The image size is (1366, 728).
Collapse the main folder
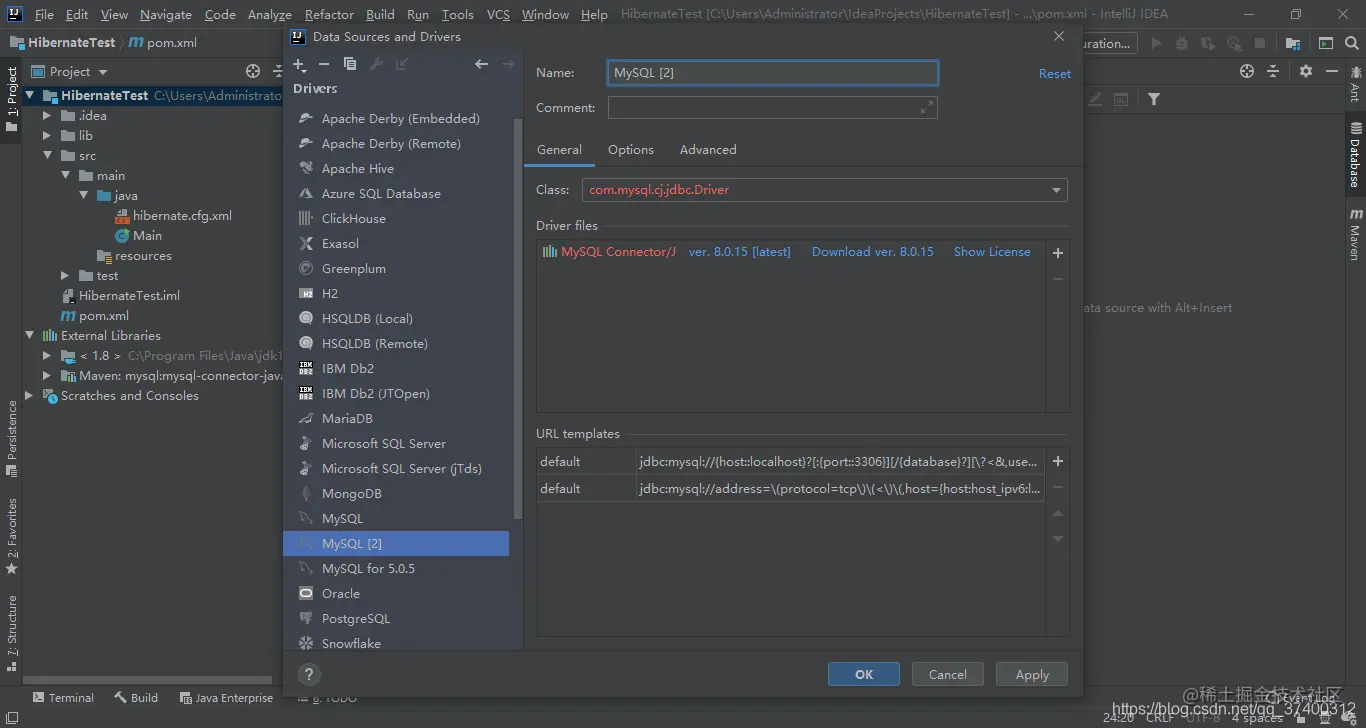65,176
